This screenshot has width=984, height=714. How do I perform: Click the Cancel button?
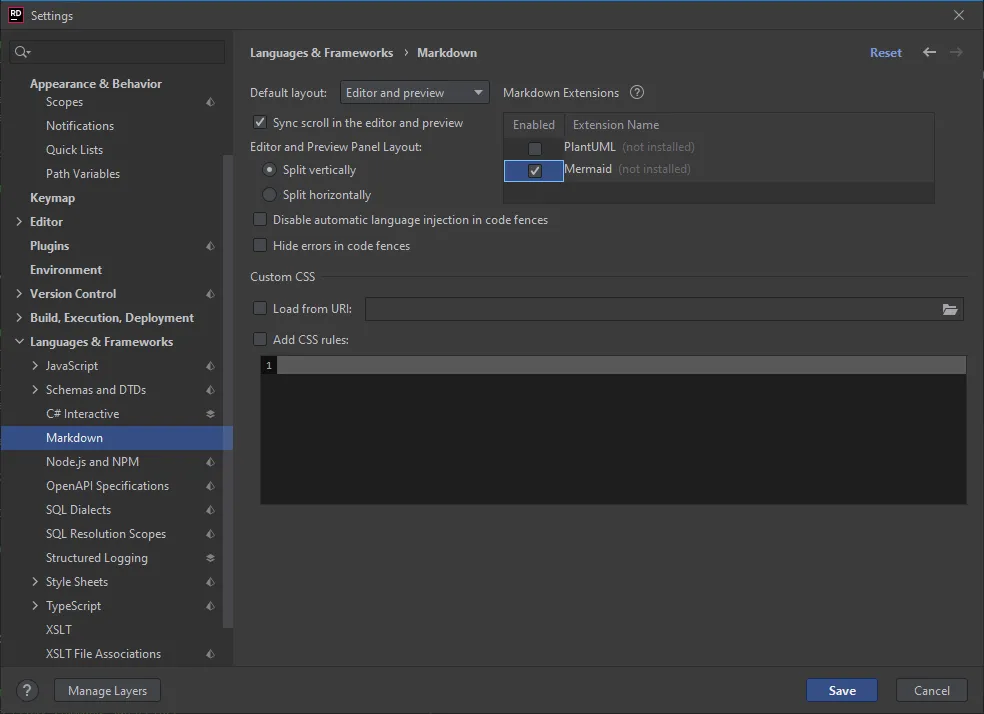click(x=931, y=690)
